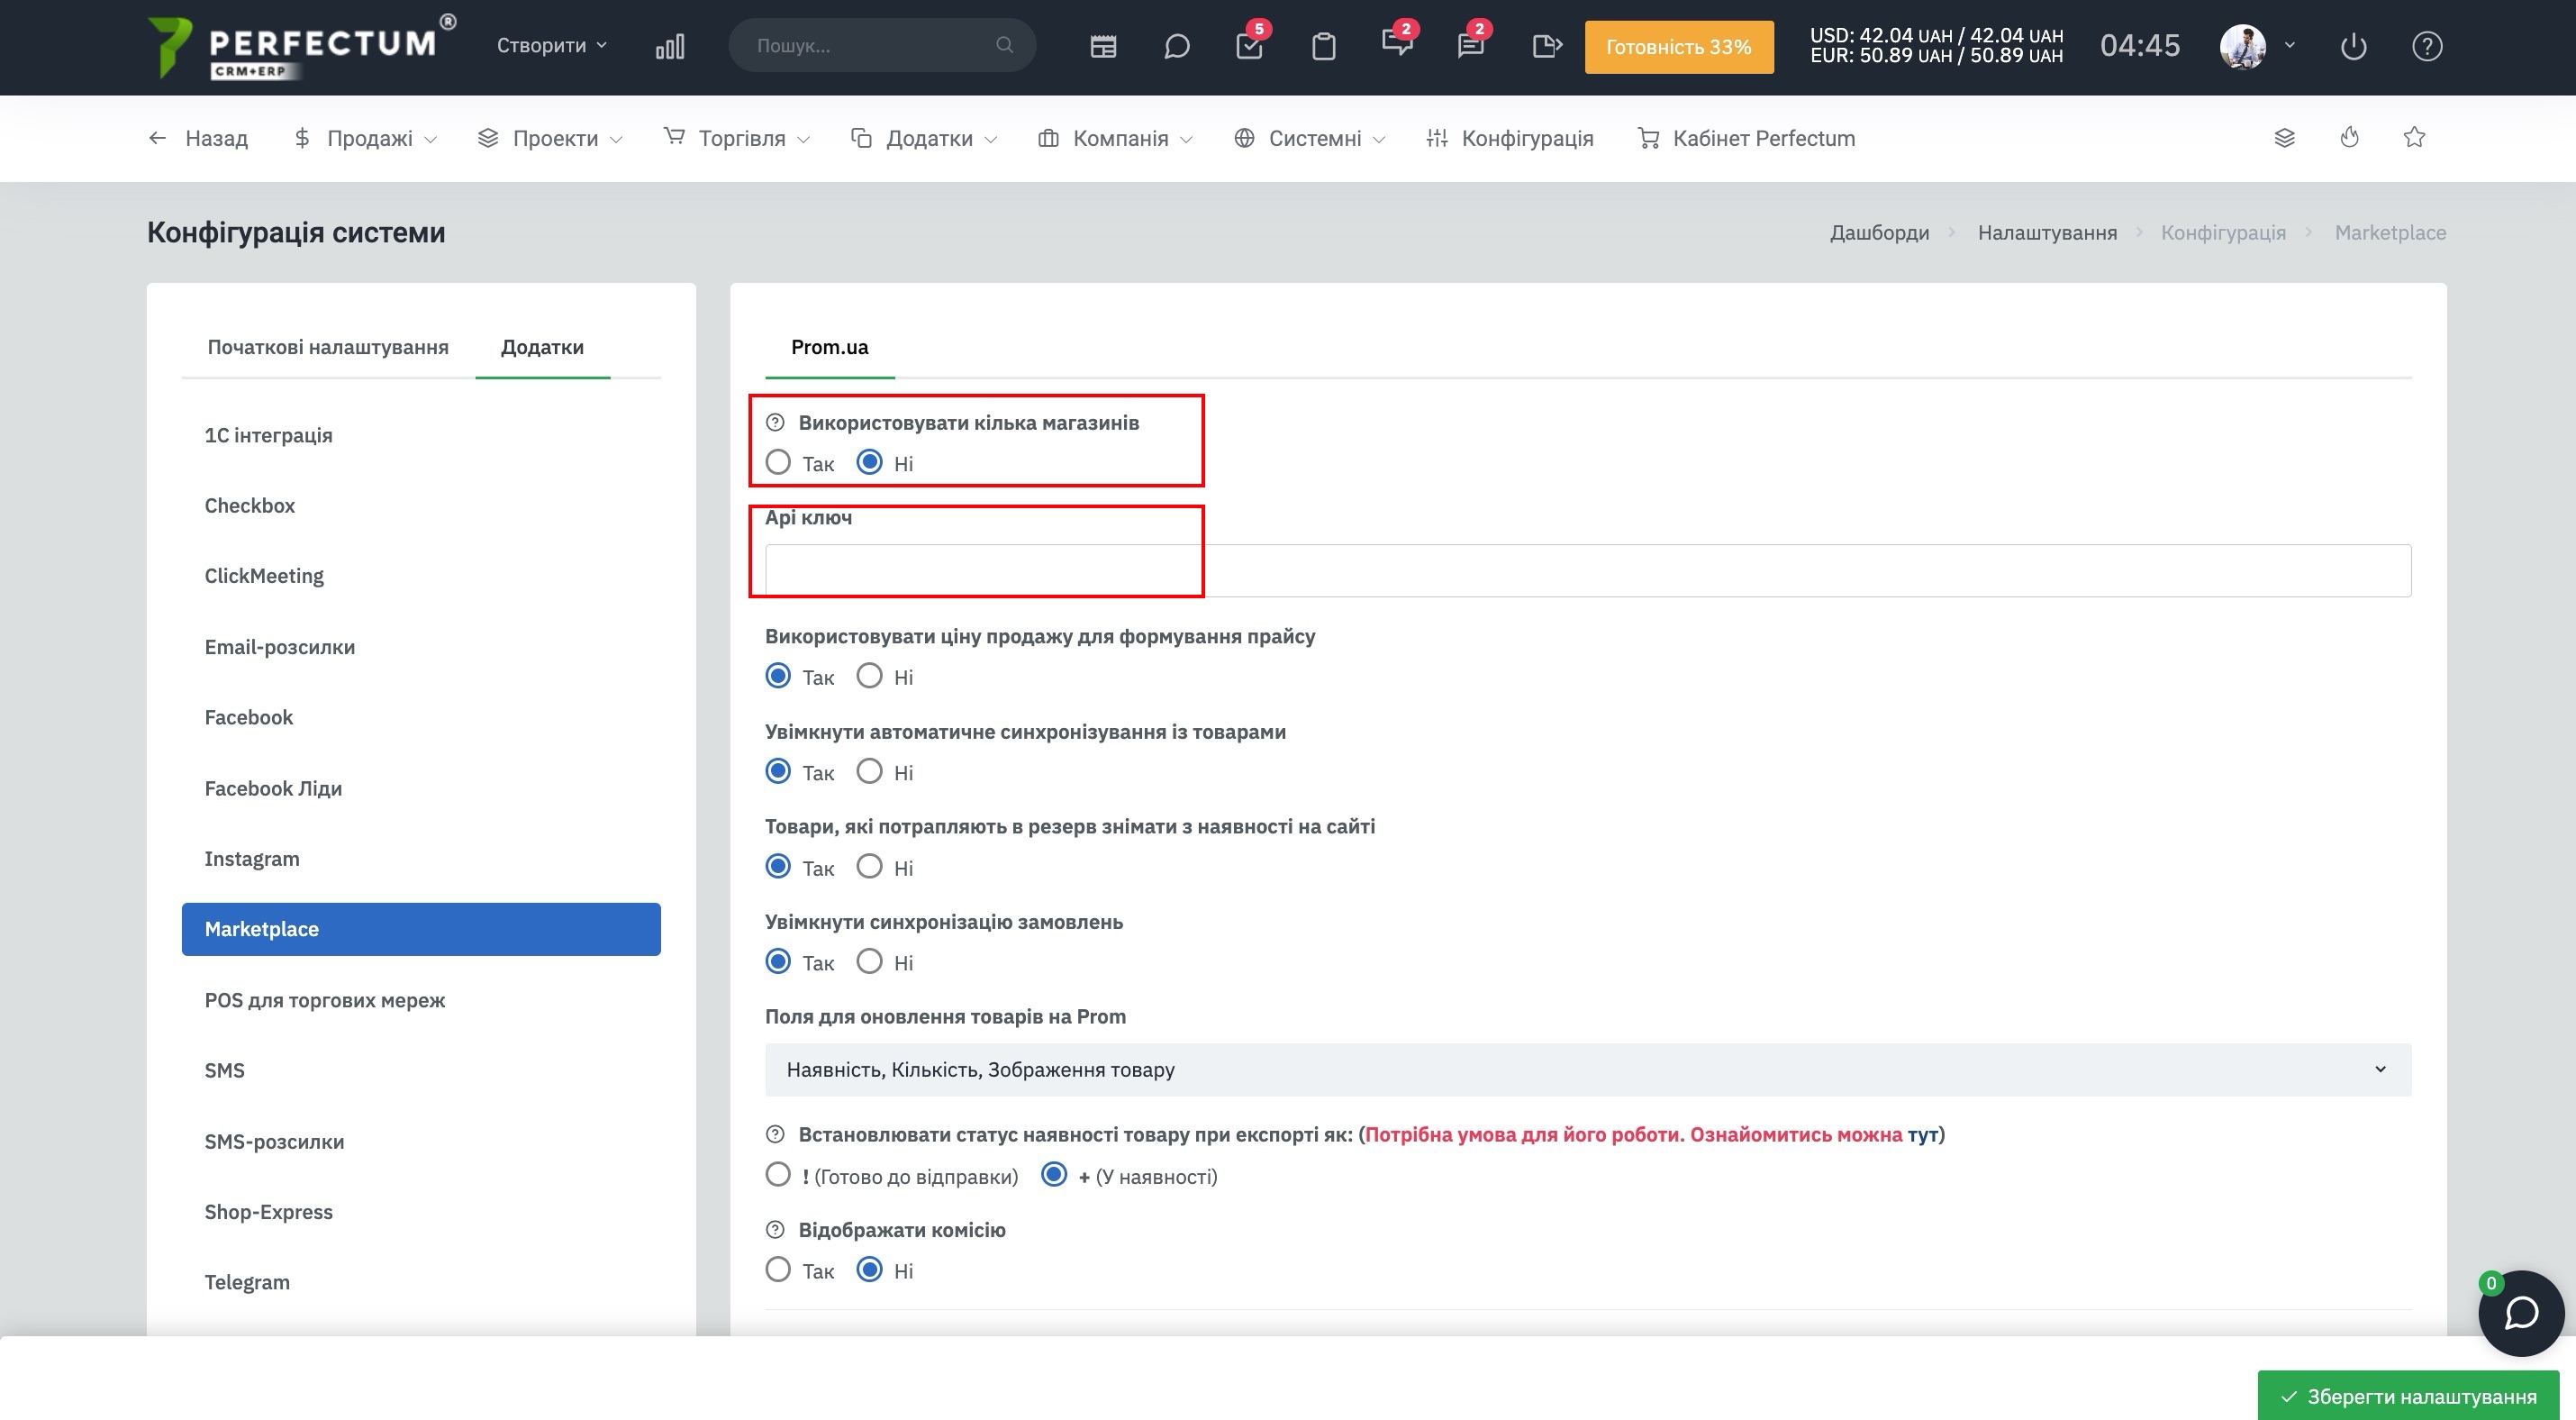This screenshot has height=1420, width=2576.
Task: Open the chat bubble icon in top bar
Action: tap(1177, 46)
